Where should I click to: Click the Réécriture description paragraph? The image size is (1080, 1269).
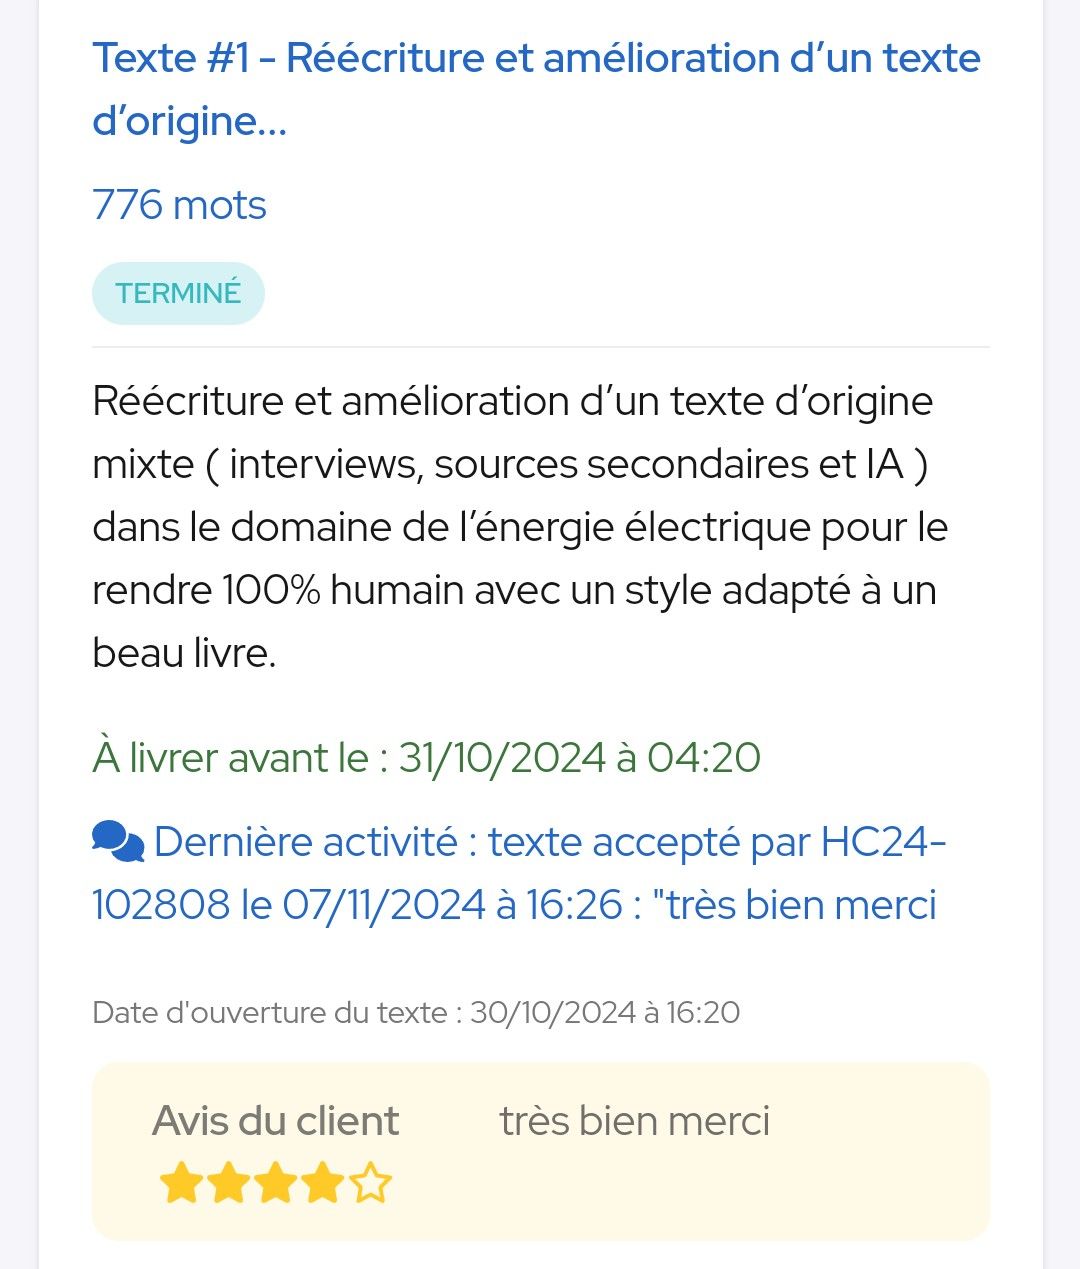[520, 527]
